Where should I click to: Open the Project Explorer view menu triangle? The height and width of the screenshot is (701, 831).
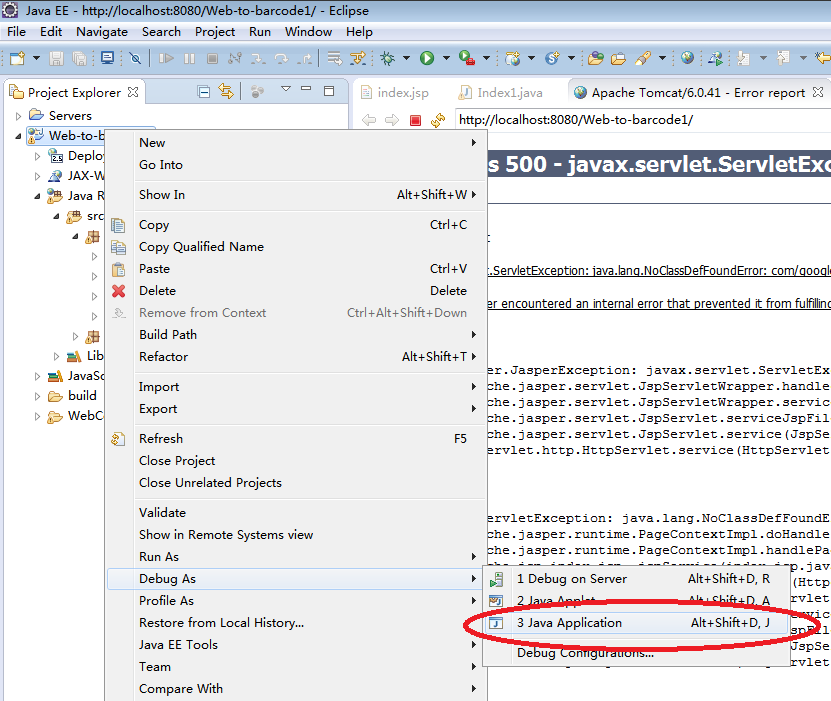(x=286, y=89)
